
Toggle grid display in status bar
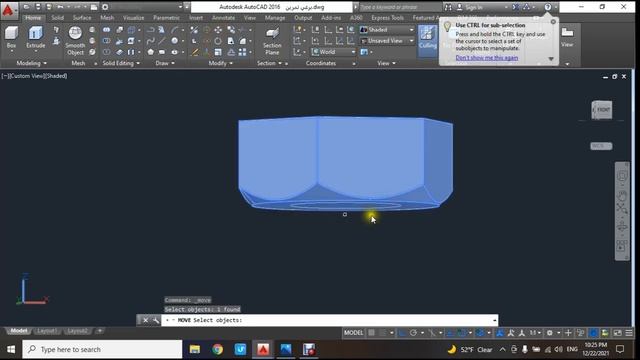(371, 333)
